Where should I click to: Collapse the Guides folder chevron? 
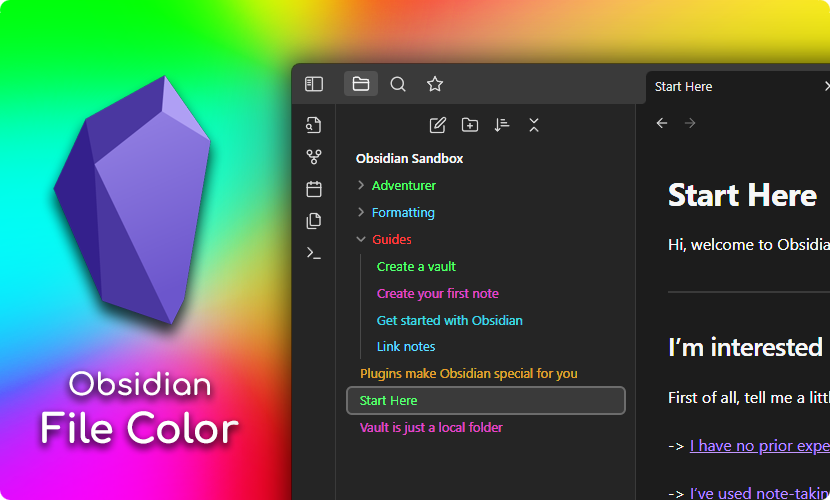pos(361,239)
